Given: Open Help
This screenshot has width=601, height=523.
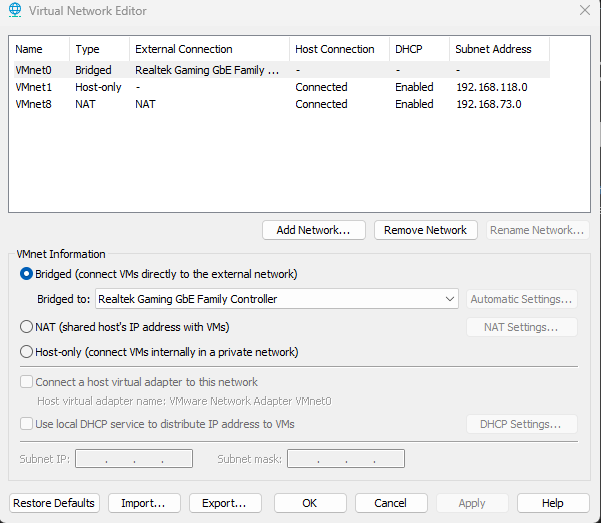Looking at the screenshot, I should tap(553, 503).
